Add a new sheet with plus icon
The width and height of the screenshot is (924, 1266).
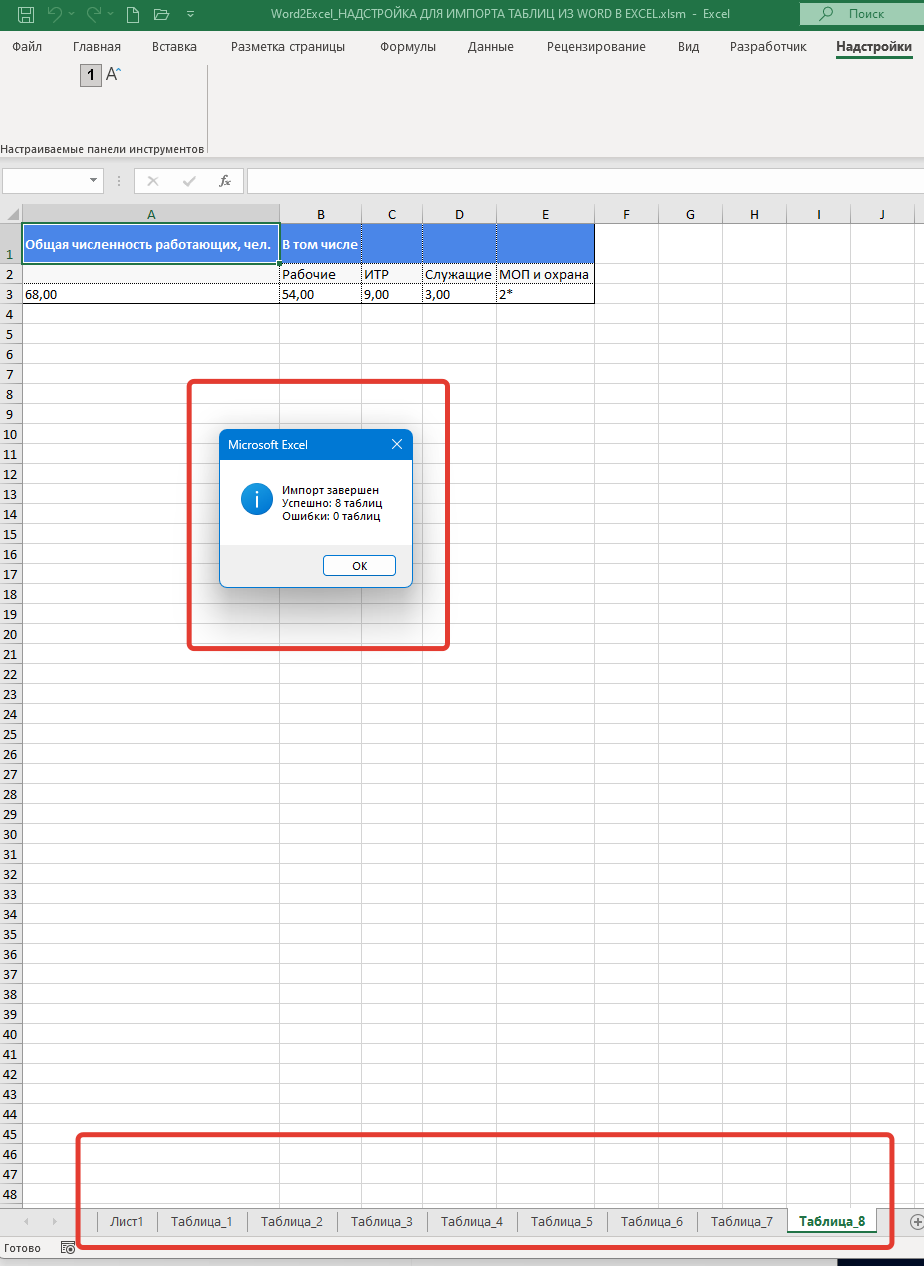click(x=916, y=1221)
